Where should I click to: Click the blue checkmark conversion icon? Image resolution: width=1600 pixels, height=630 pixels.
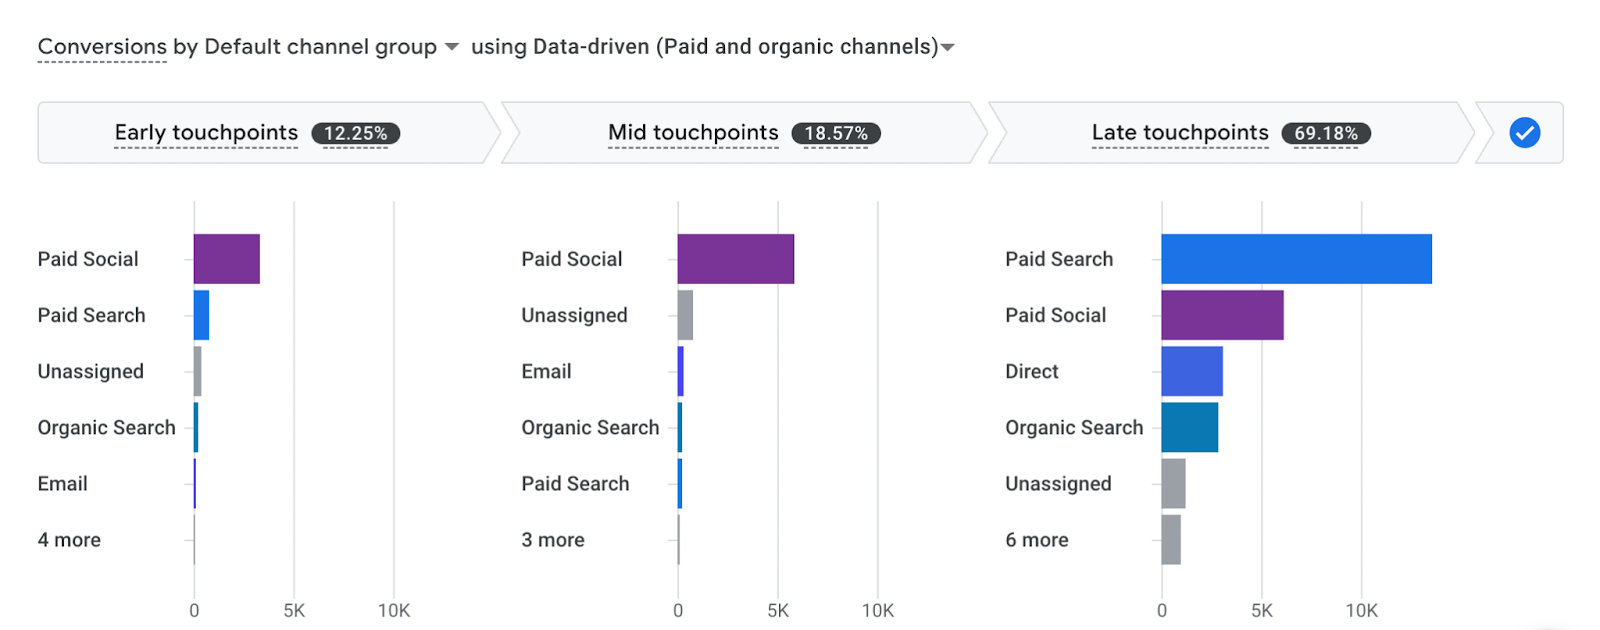1524,133
